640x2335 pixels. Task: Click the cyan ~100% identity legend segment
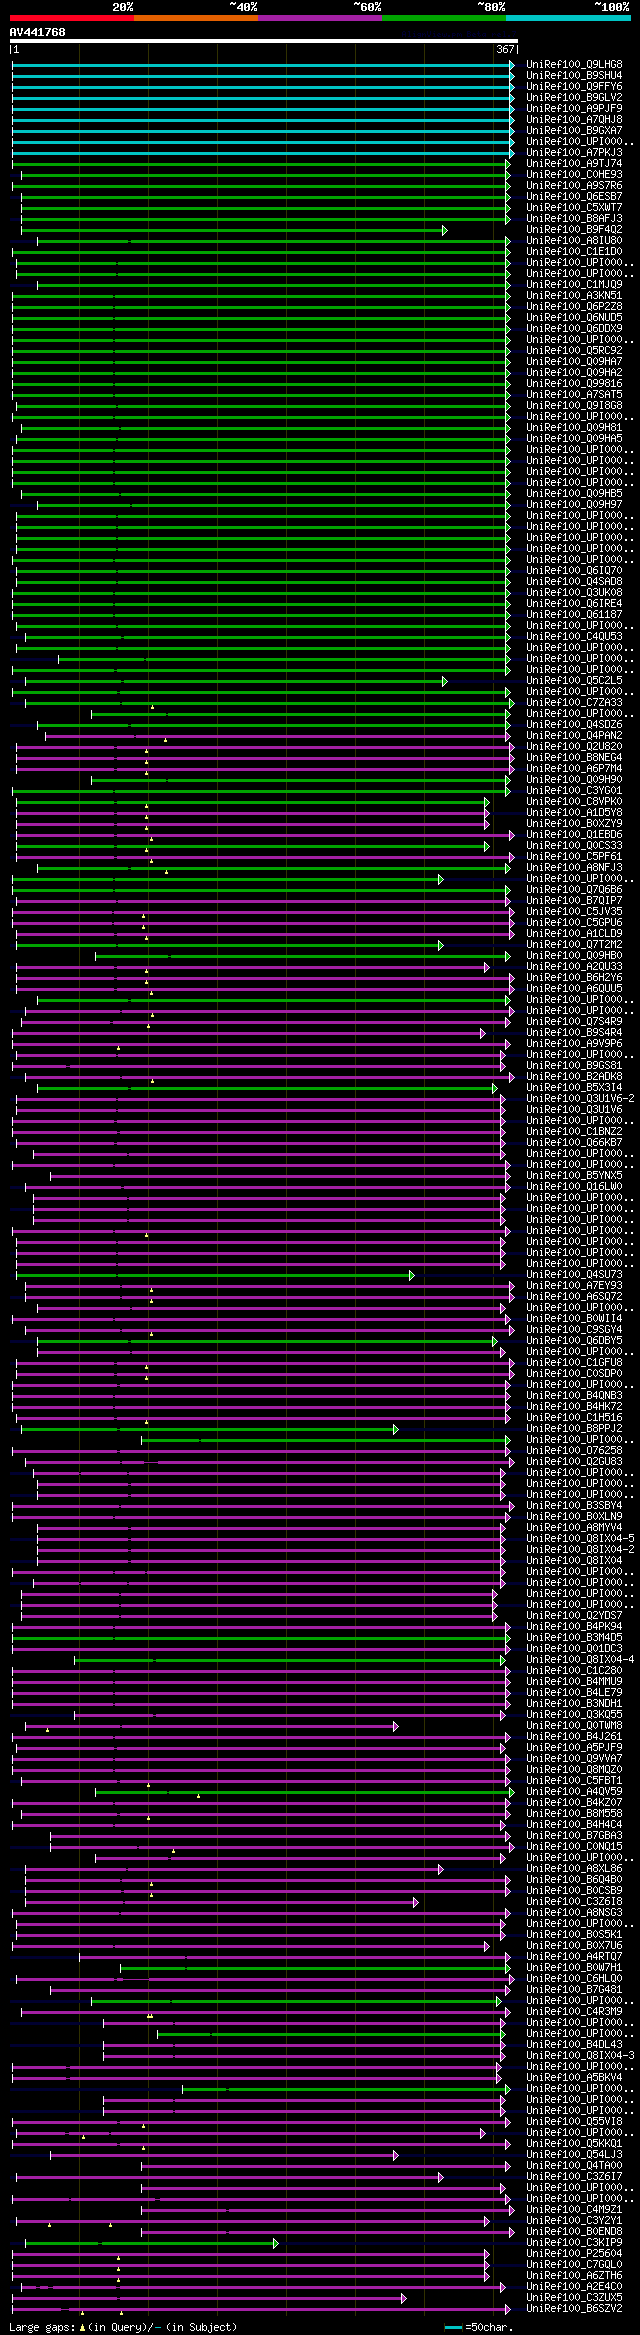coord(567,18)
